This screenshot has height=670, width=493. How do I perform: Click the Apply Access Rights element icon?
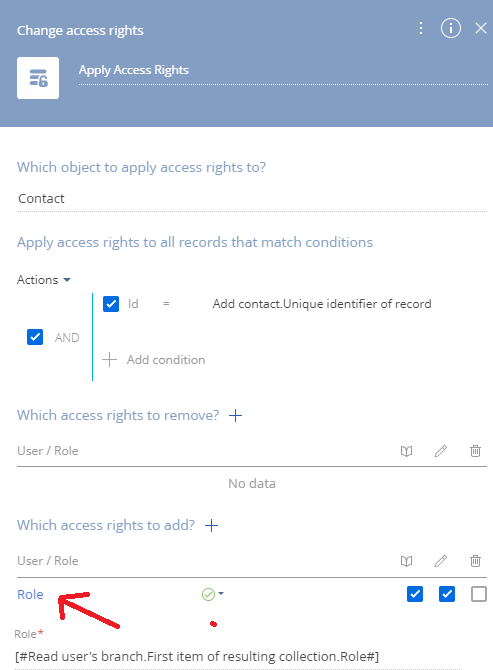(x=38, y=78)
